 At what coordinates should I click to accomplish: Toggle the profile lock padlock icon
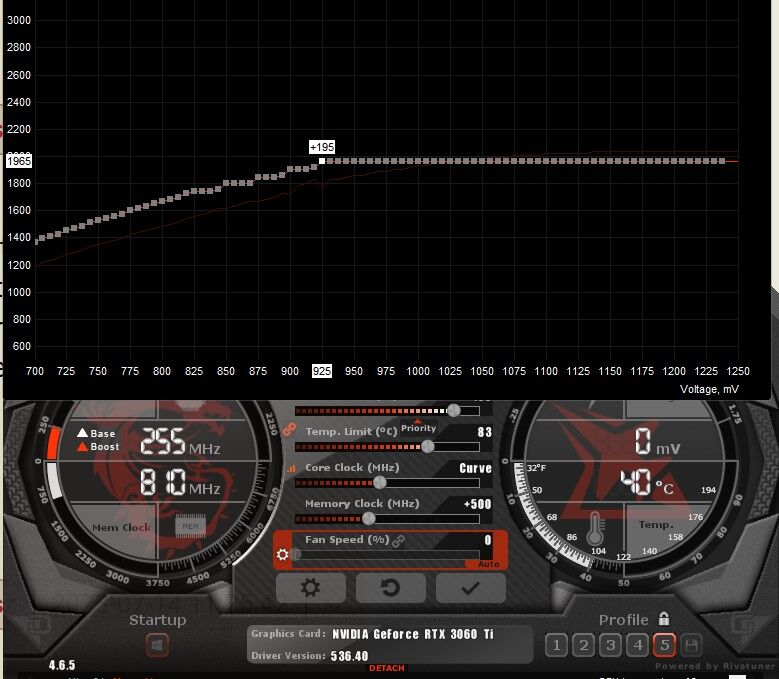coord(664,618)
